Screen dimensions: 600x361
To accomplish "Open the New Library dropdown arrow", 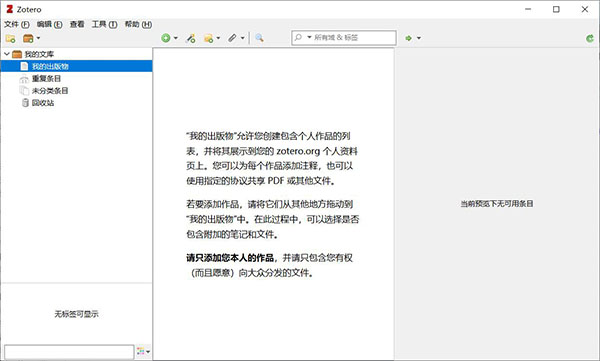I will 38,38.
